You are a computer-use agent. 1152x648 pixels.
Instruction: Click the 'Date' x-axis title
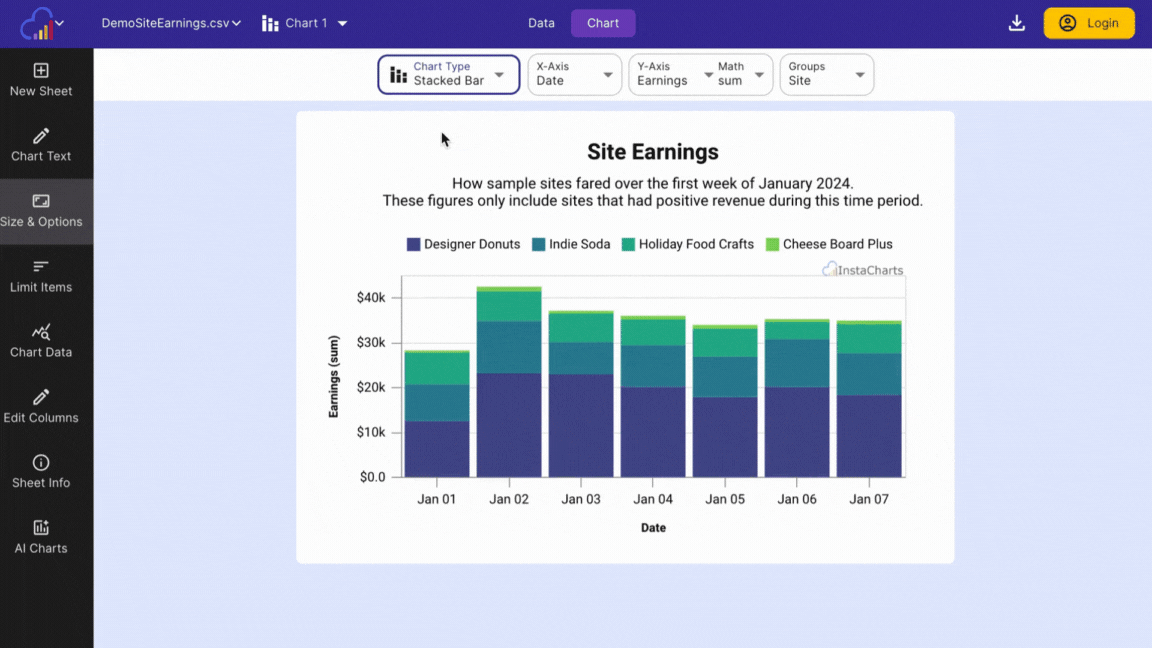pyautogui.click(x=653, y=528)
